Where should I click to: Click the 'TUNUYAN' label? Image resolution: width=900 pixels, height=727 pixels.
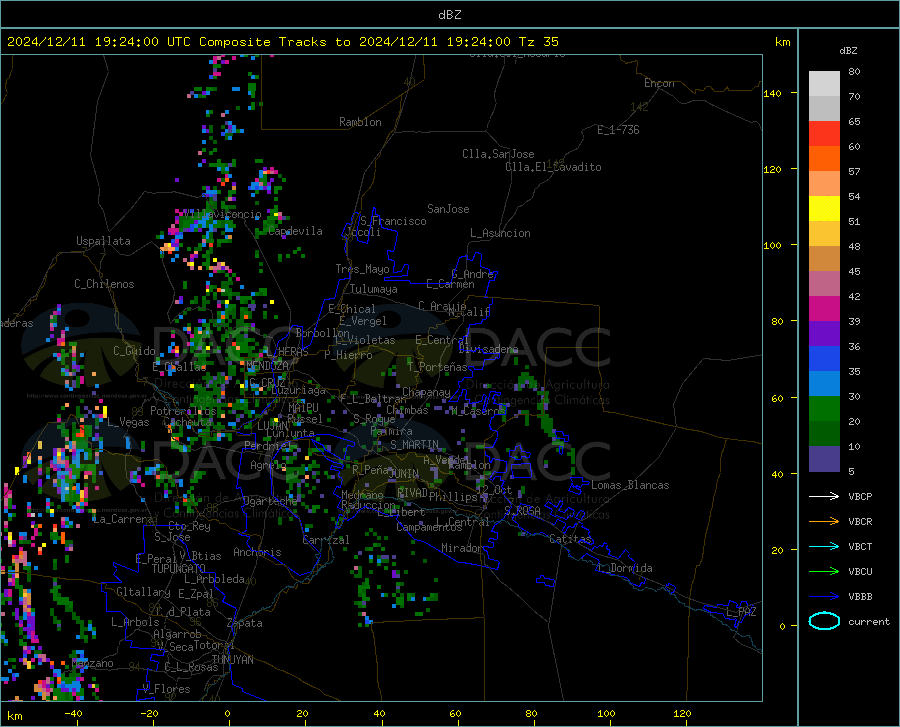(x=232, y=660)
